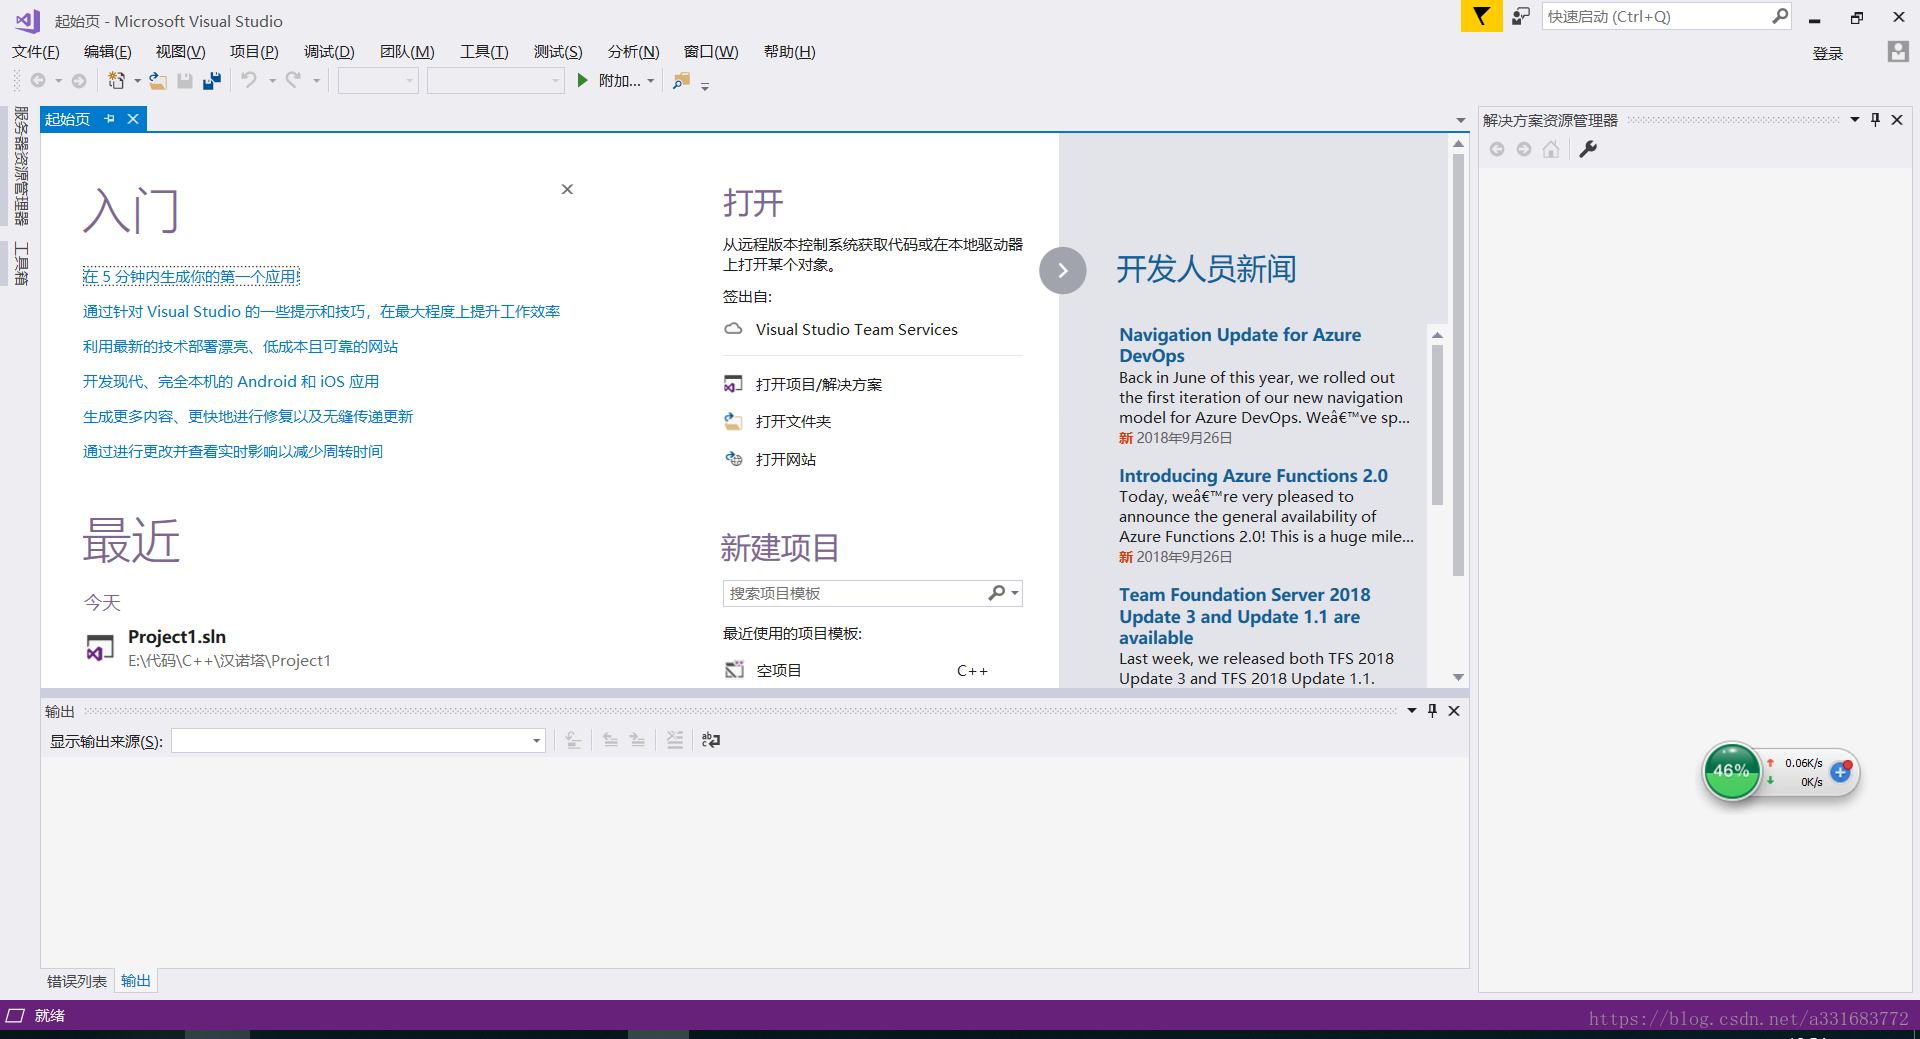1920x1039 pixels.
Task: Click the Save toolbar icon
Action: [x=185, y=81]
